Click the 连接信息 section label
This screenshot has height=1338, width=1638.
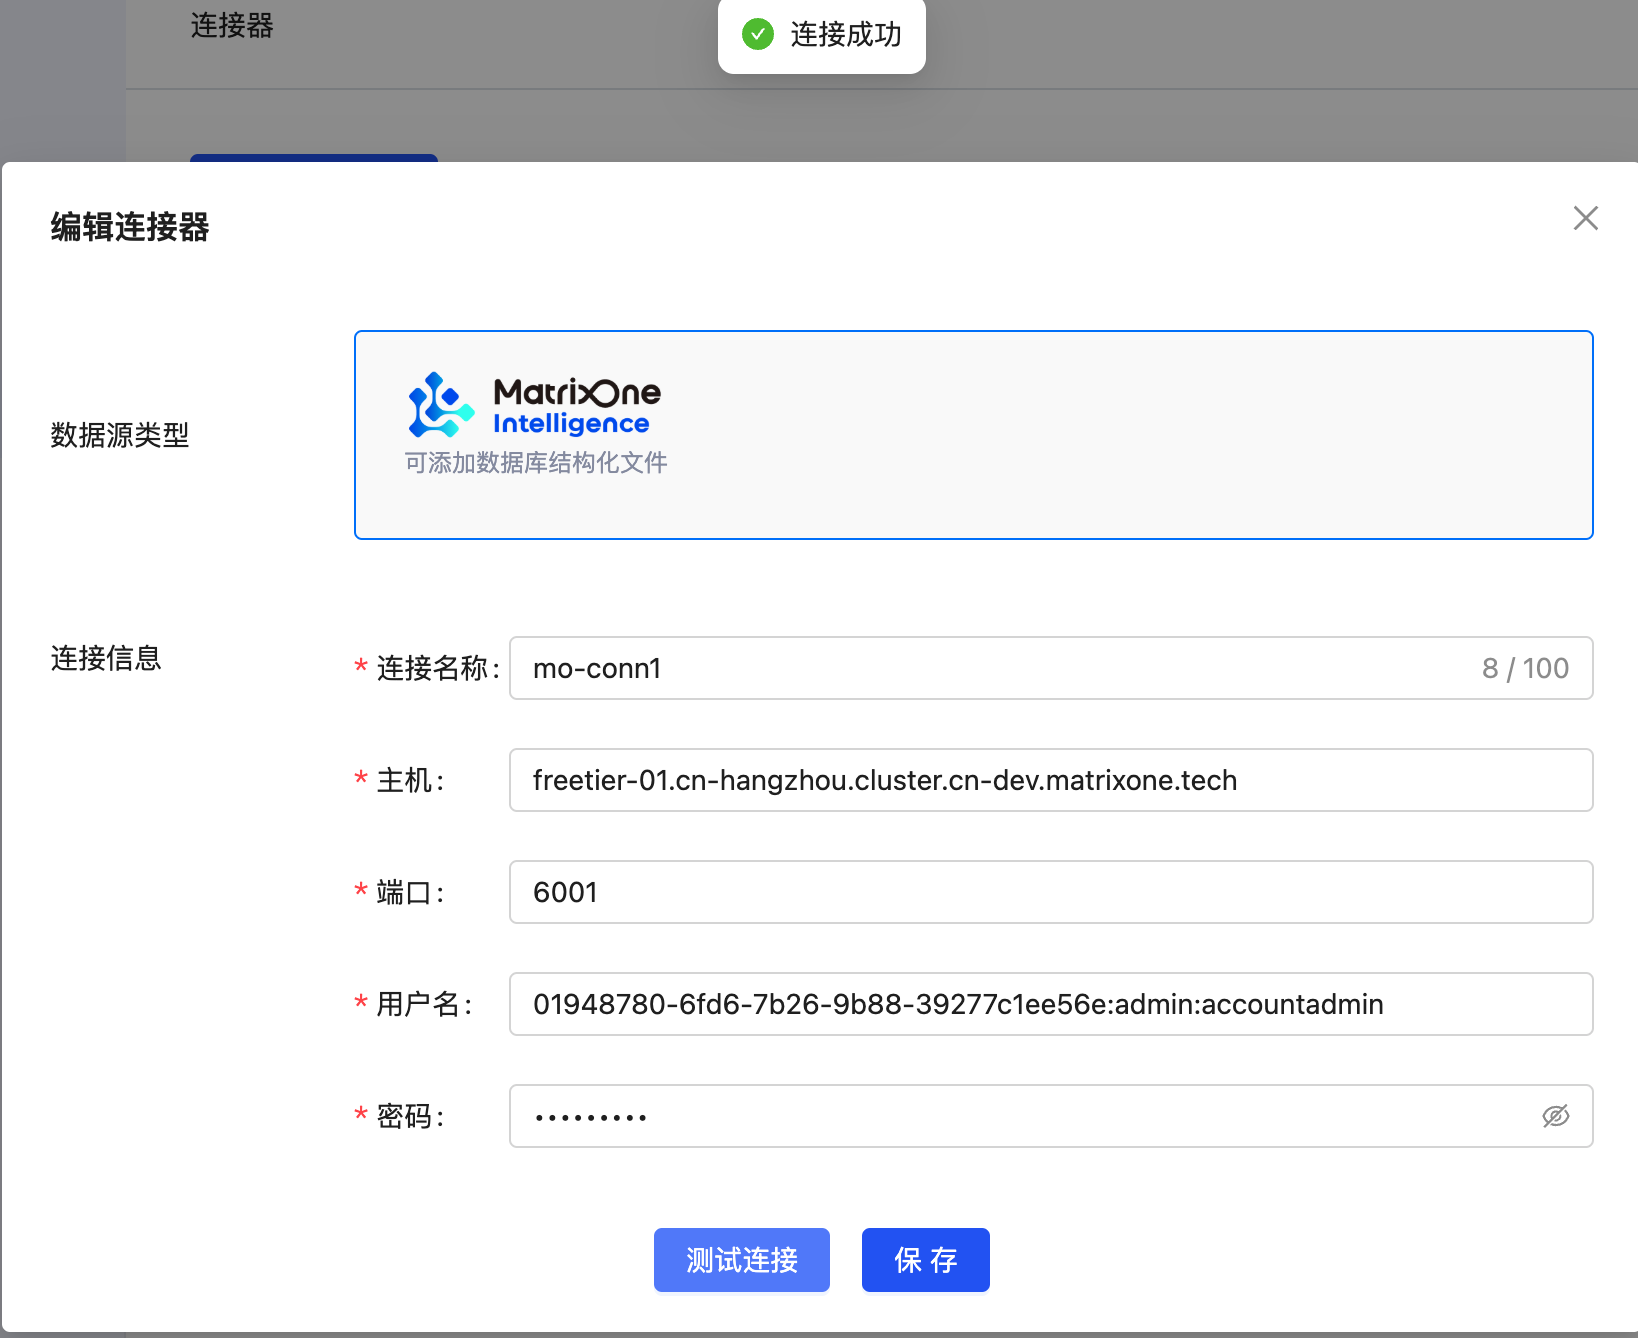point(105,658)
